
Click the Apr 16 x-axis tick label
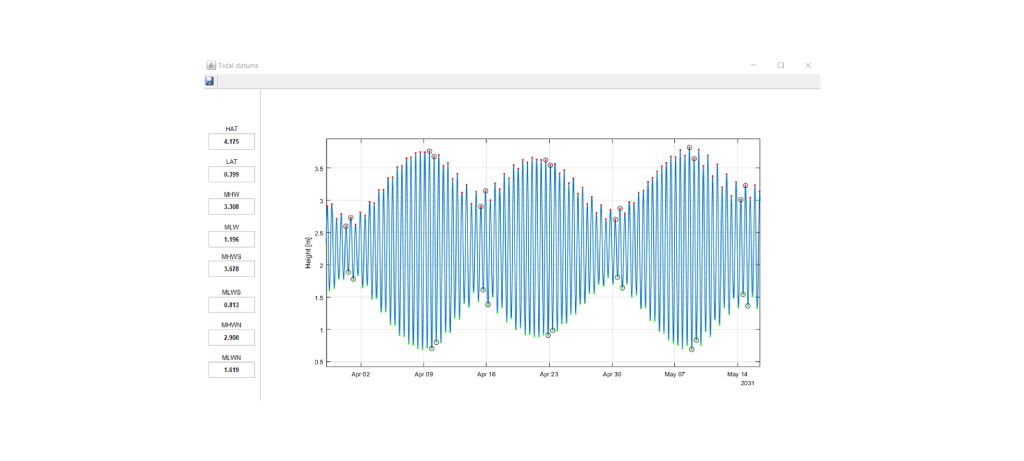(x=486, y=374)
